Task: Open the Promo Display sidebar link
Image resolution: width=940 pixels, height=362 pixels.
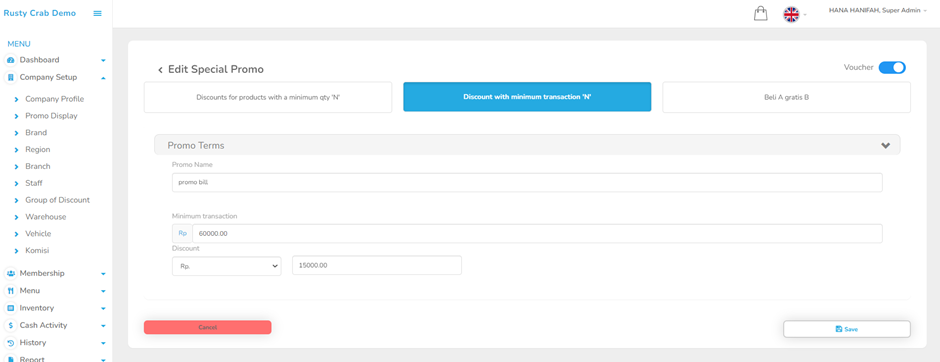Action: coord(51,116)
